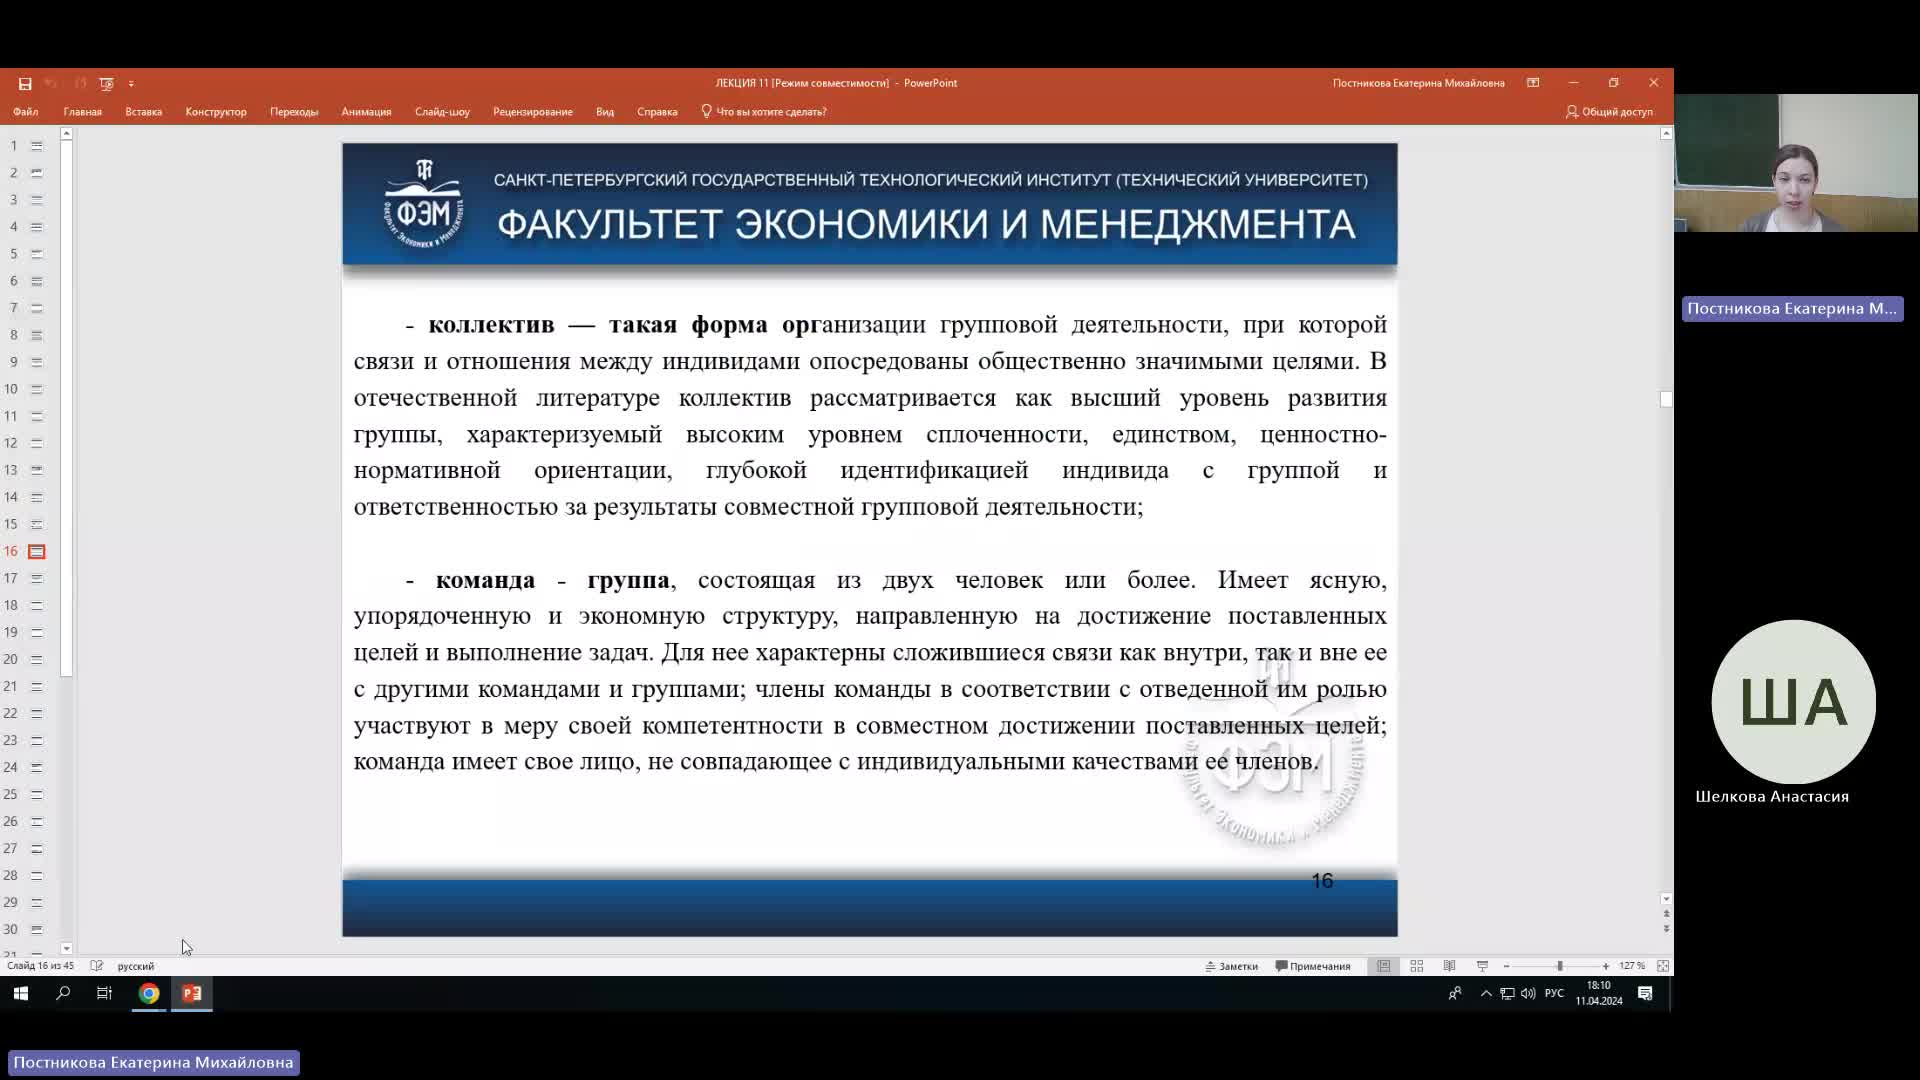Viewport: 1920px width, 1080px height.
Task: Expand hidden system tray icons chevron
Action: pyautogui.click(x=1486, y=993)
